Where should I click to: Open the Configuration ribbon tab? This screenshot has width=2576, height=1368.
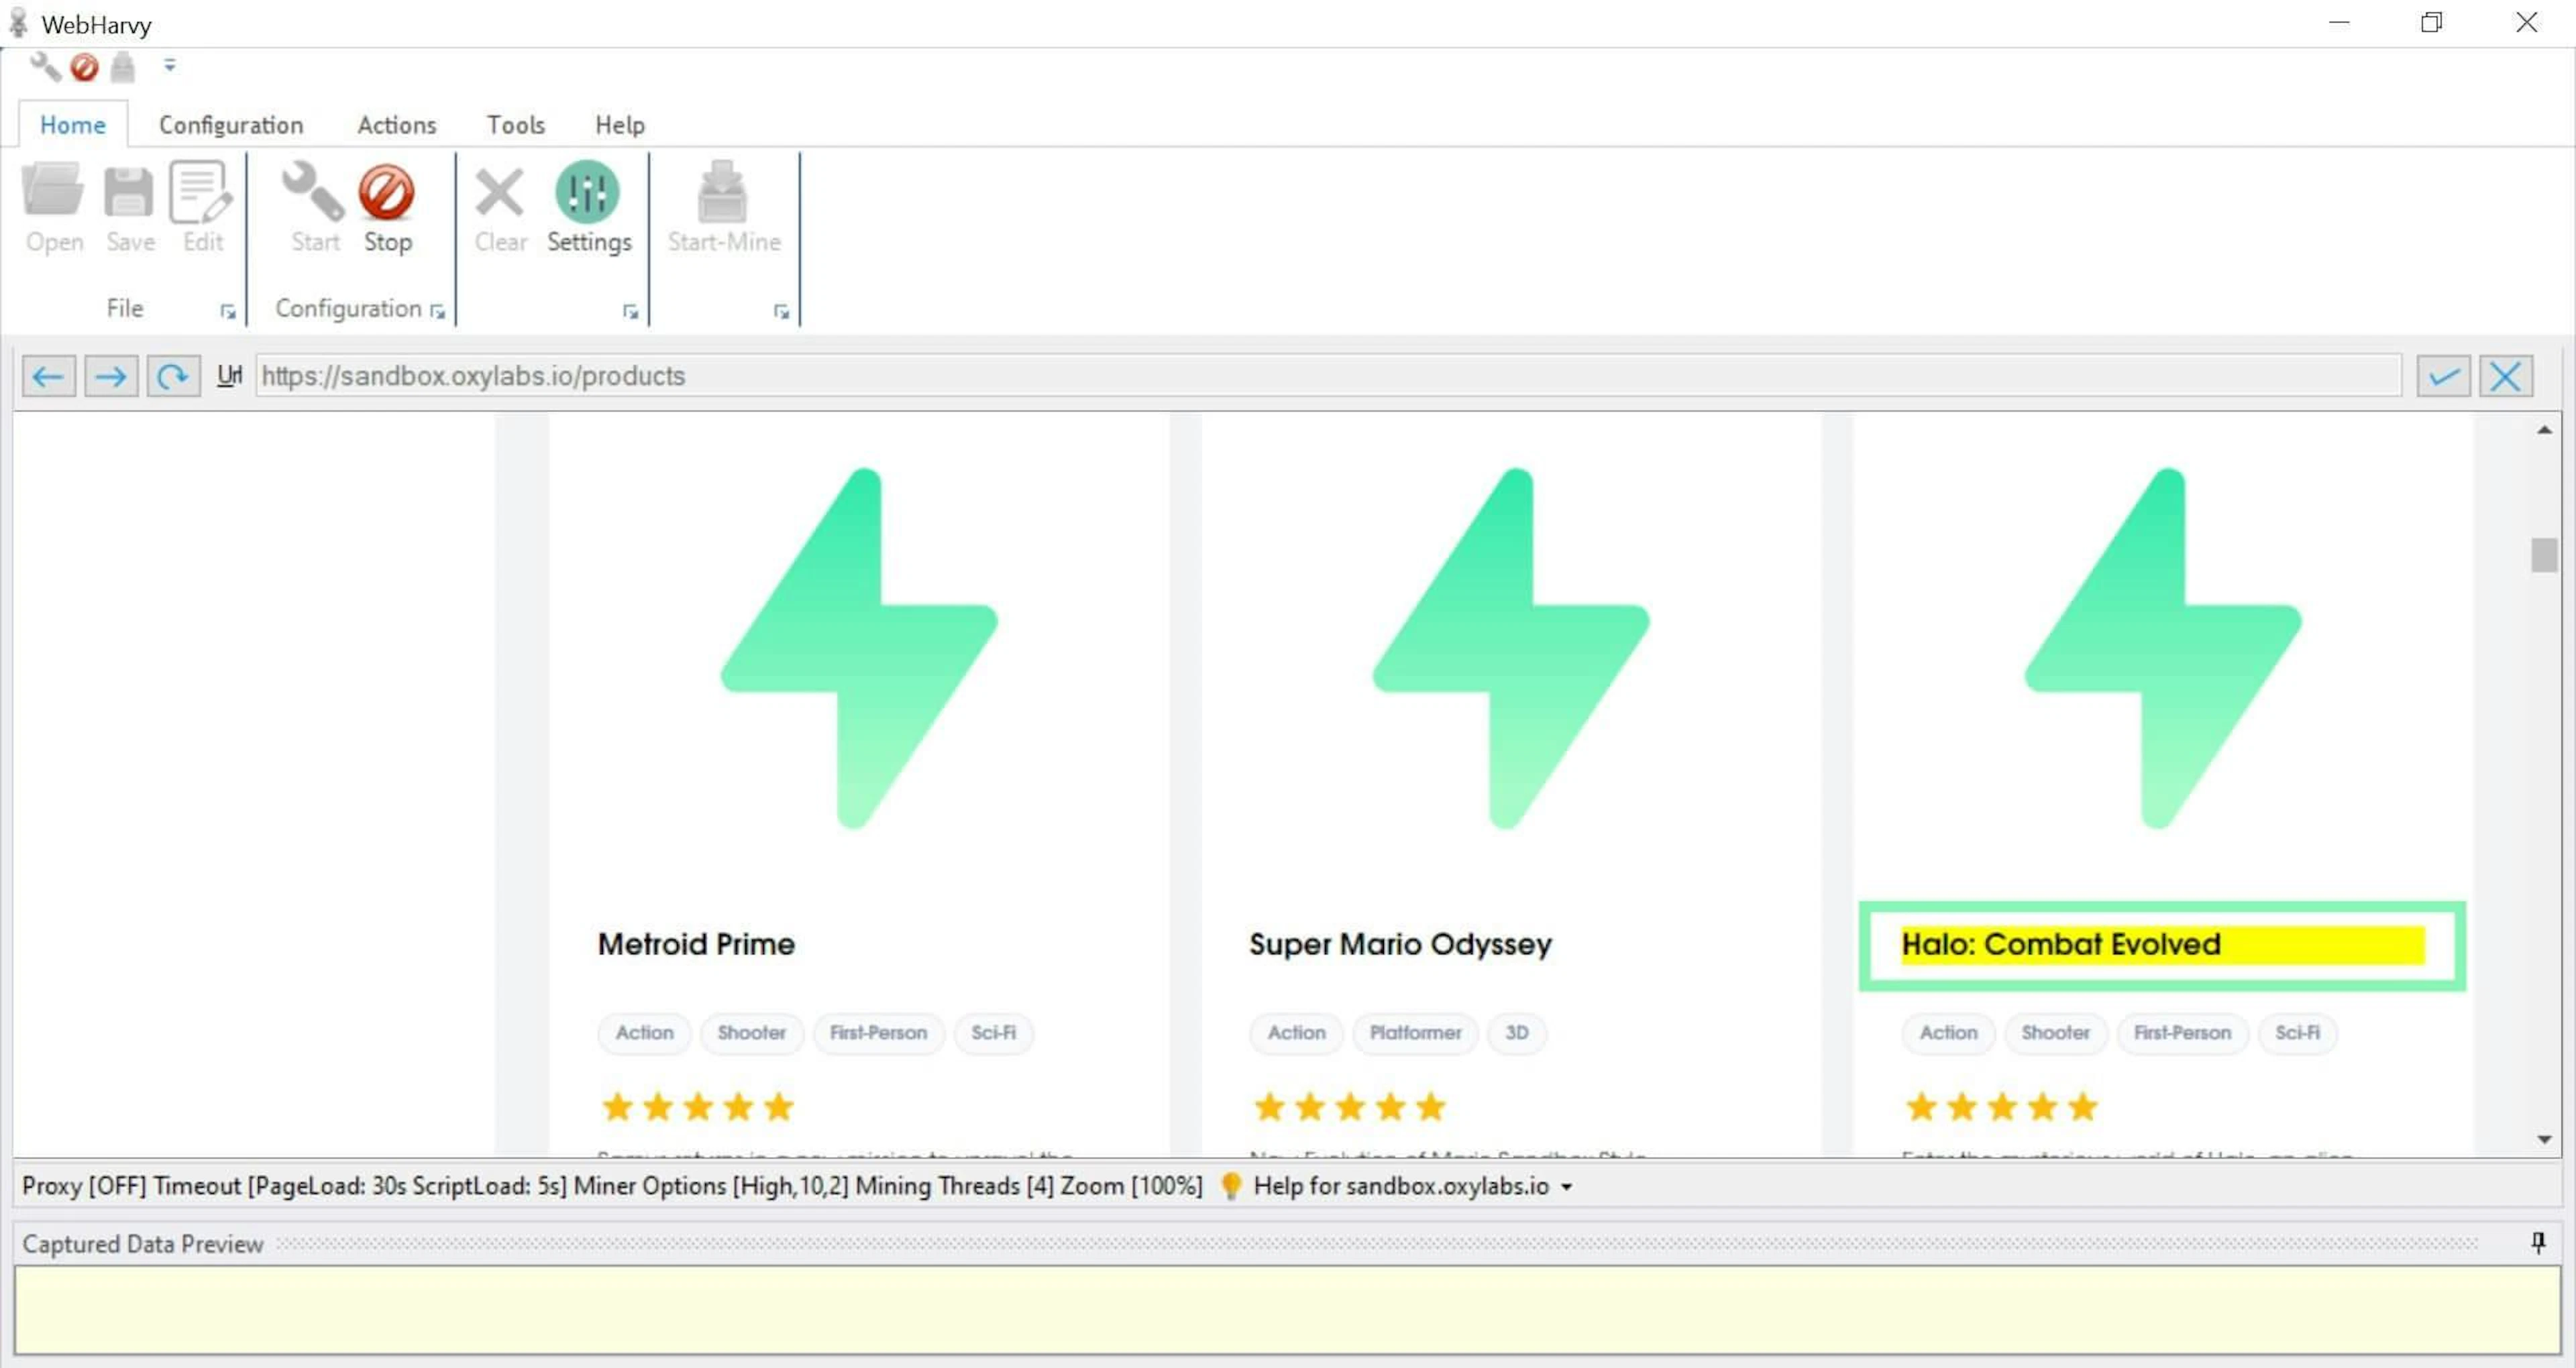point(231,125)
